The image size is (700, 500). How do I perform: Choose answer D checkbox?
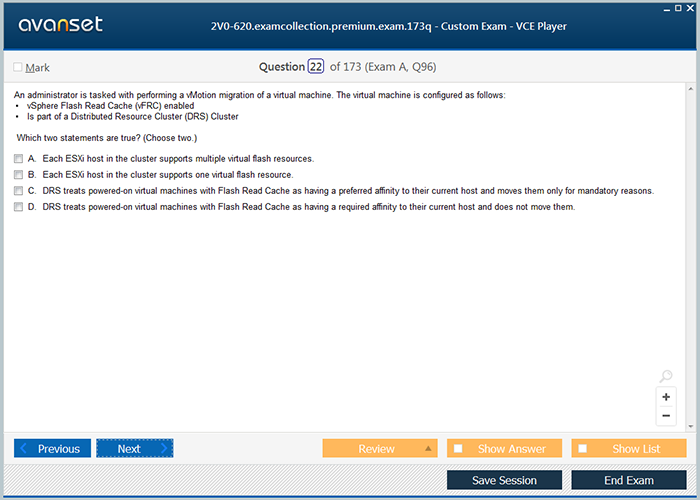[x=18, y=207]
